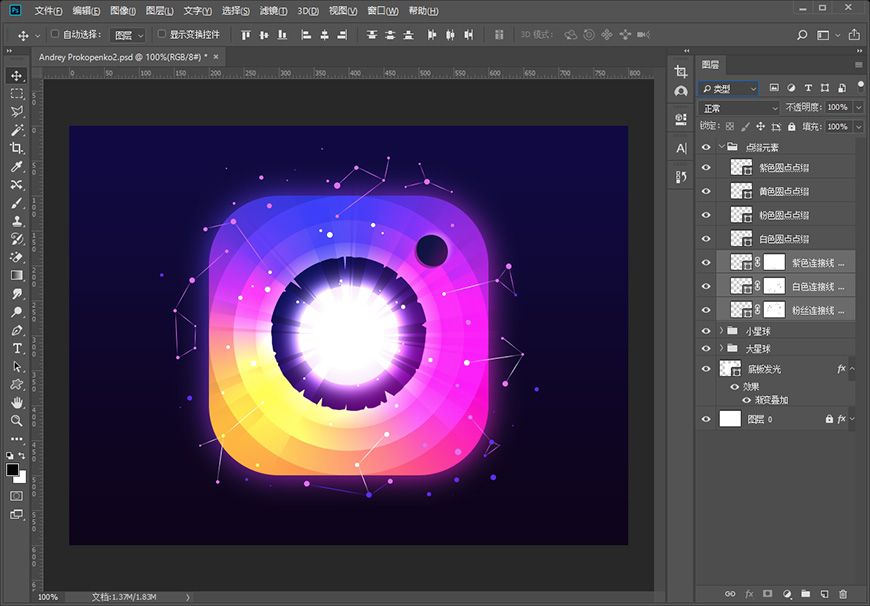Click the filter for type layers T icon
Viewport: 870px width, 606px height.
click(x=808, y=88)
